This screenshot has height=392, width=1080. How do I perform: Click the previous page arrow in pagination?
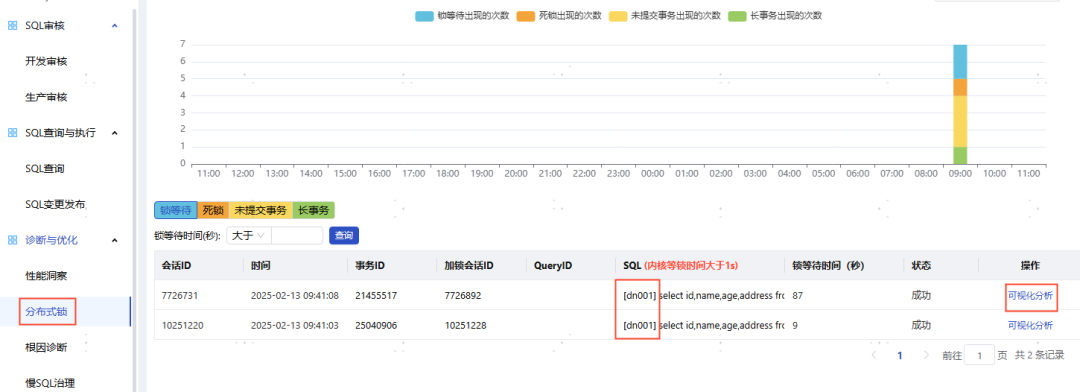pos(874,355)
